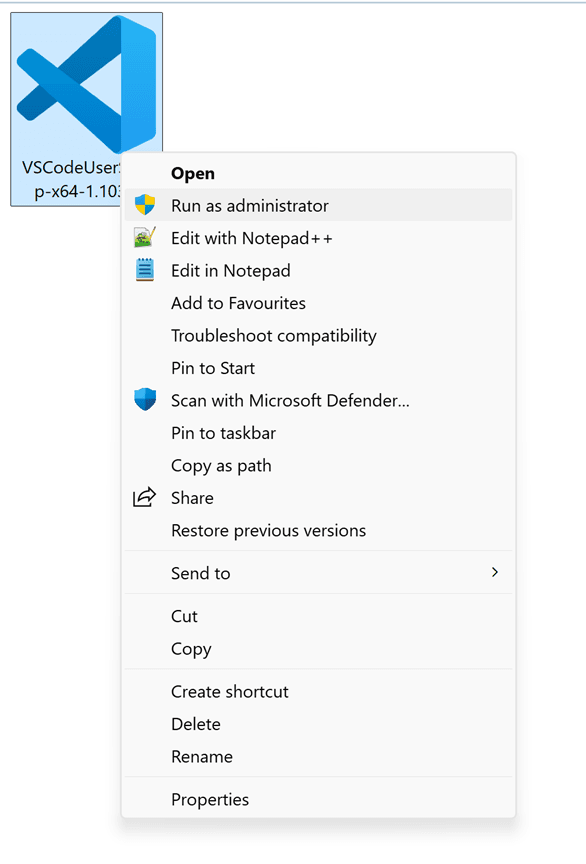This screenshot has height=864, width=586.
Task: Select Edit with Notepad++
Action: pyautogui.click(x=319, y=237)
